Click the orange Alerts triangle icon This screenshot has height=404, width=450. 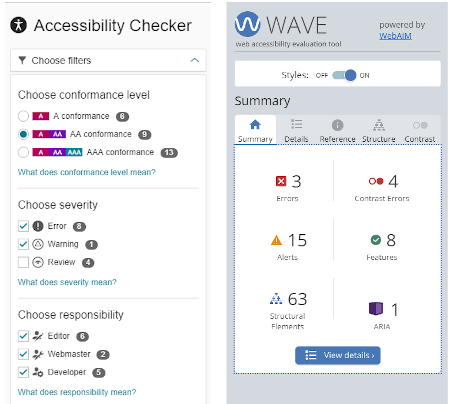pos(276,240)
